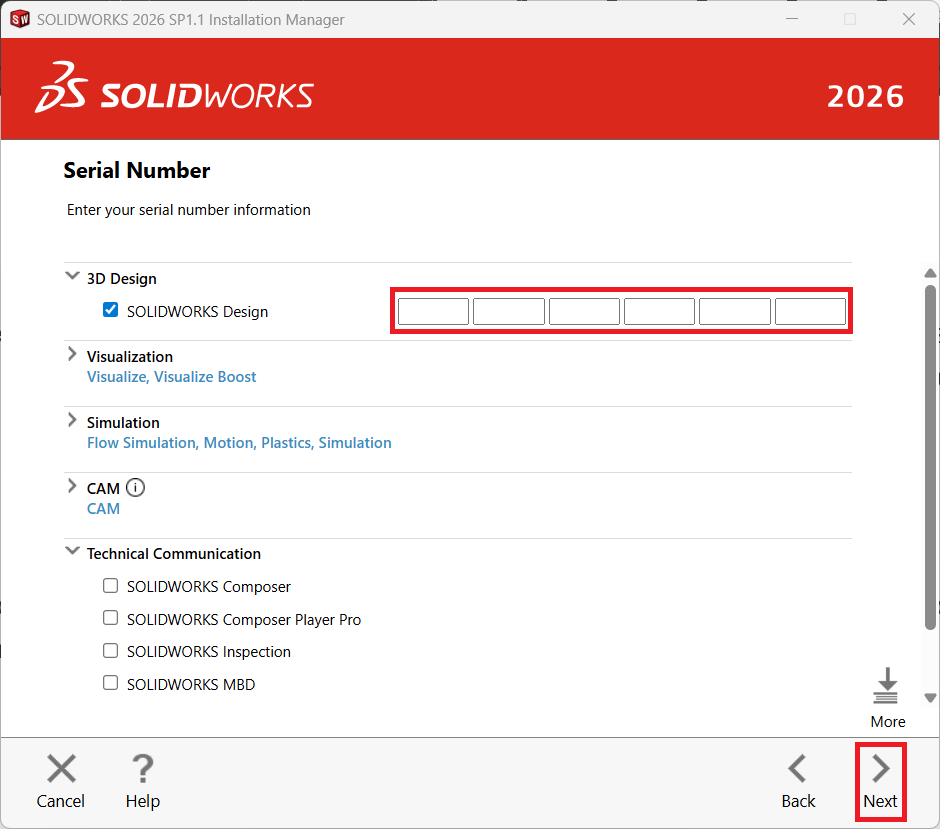
Task: Enable the SOLIDWORKS Composer checkbox
Action: (x=111, y=586)
